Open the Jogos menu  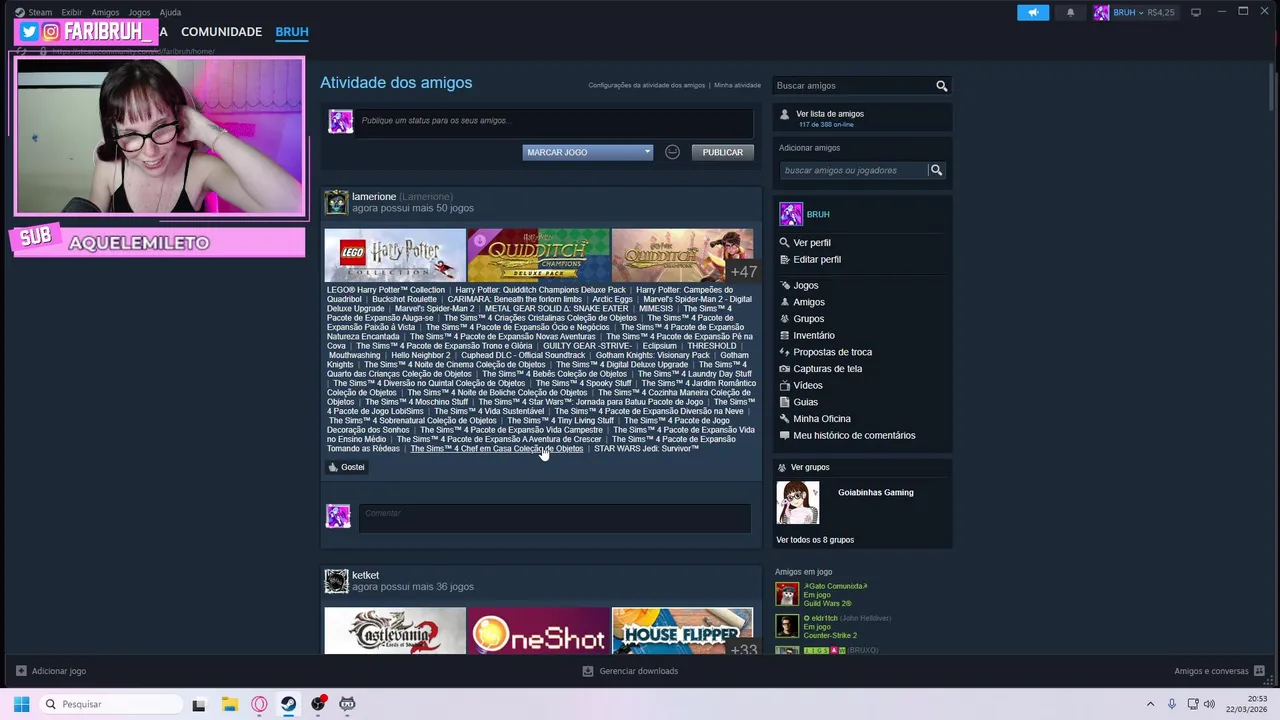tap(139, 13)
